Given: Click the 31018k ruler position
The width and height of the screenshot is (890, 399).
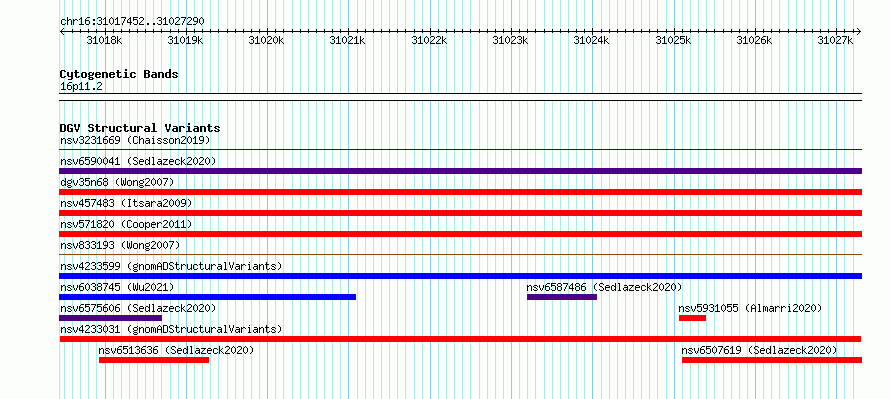Looking at the screenshot, I should [104, 40].
